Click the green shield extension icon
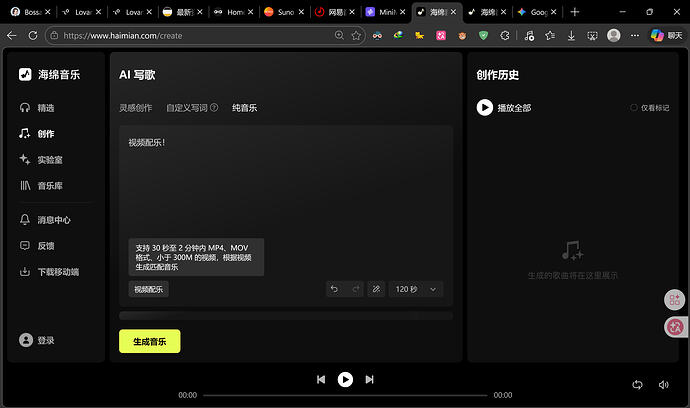The image size is (690, 408). (x=483, y=36)
